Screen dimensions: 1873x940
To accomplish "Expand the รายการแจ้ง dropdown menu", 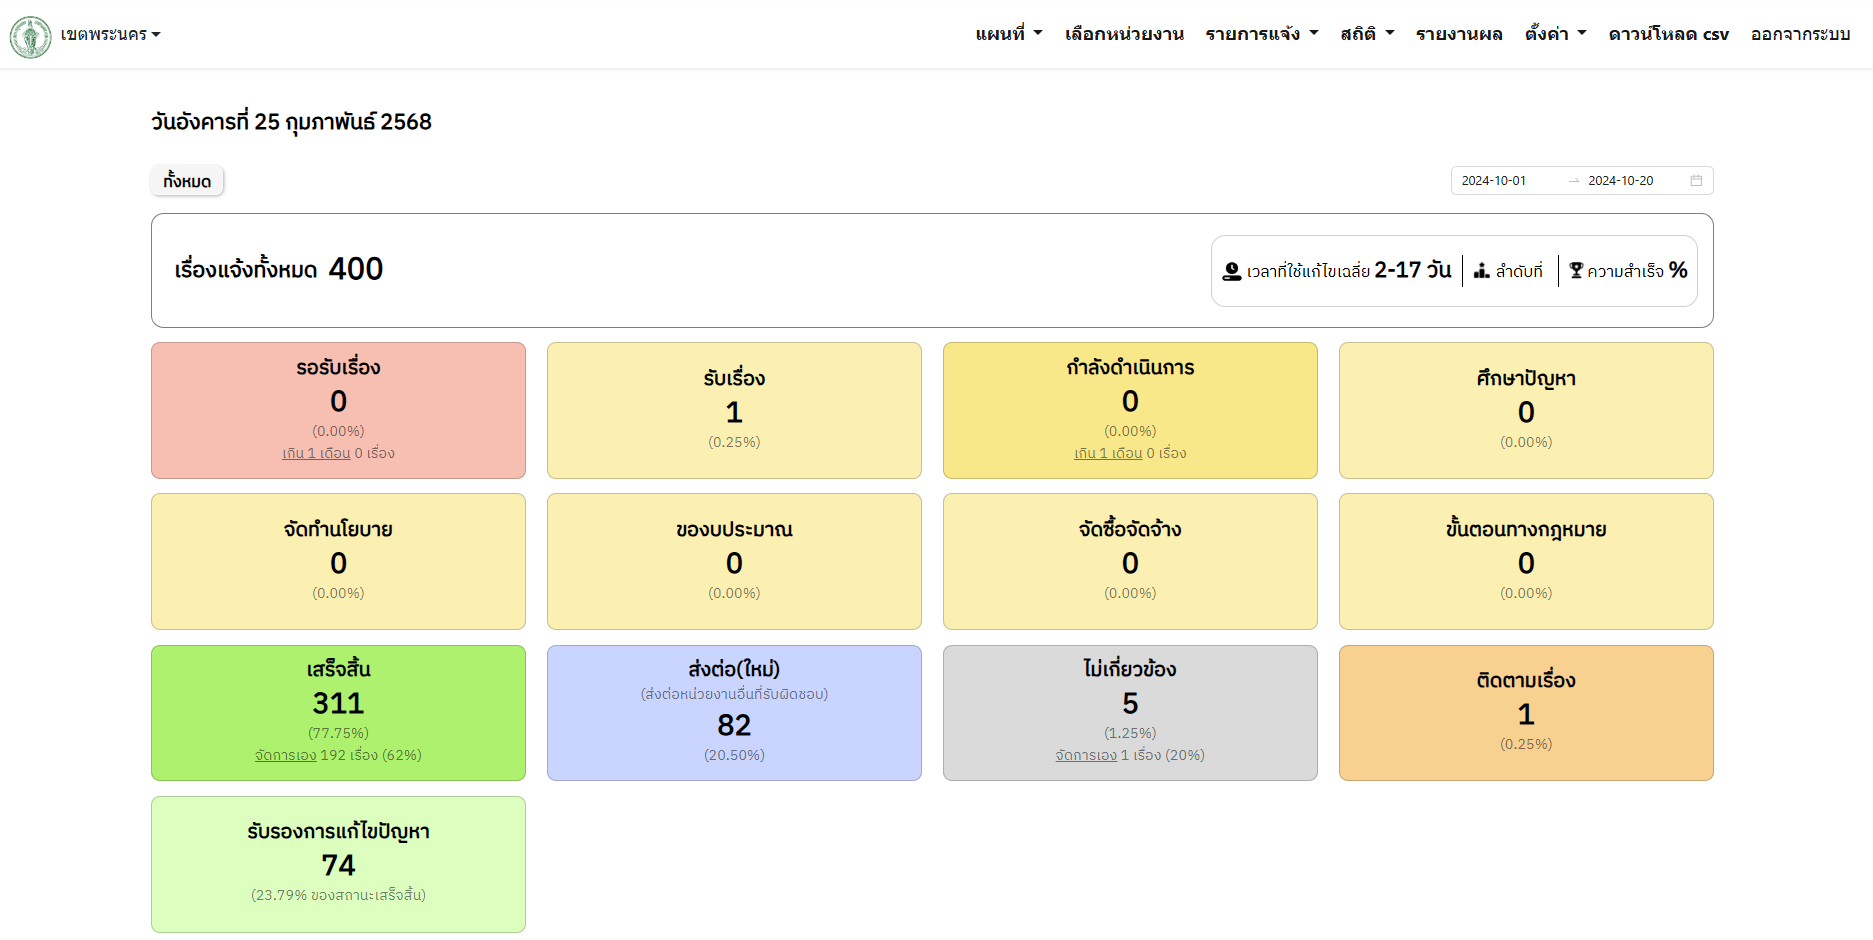I will coord(1262,34).
